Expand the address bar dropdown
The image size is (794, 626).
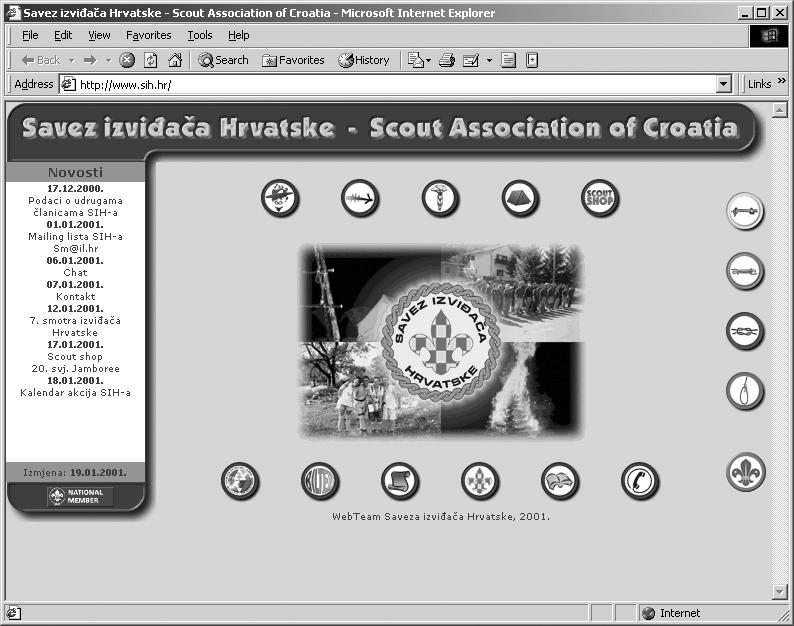point(724,85)
